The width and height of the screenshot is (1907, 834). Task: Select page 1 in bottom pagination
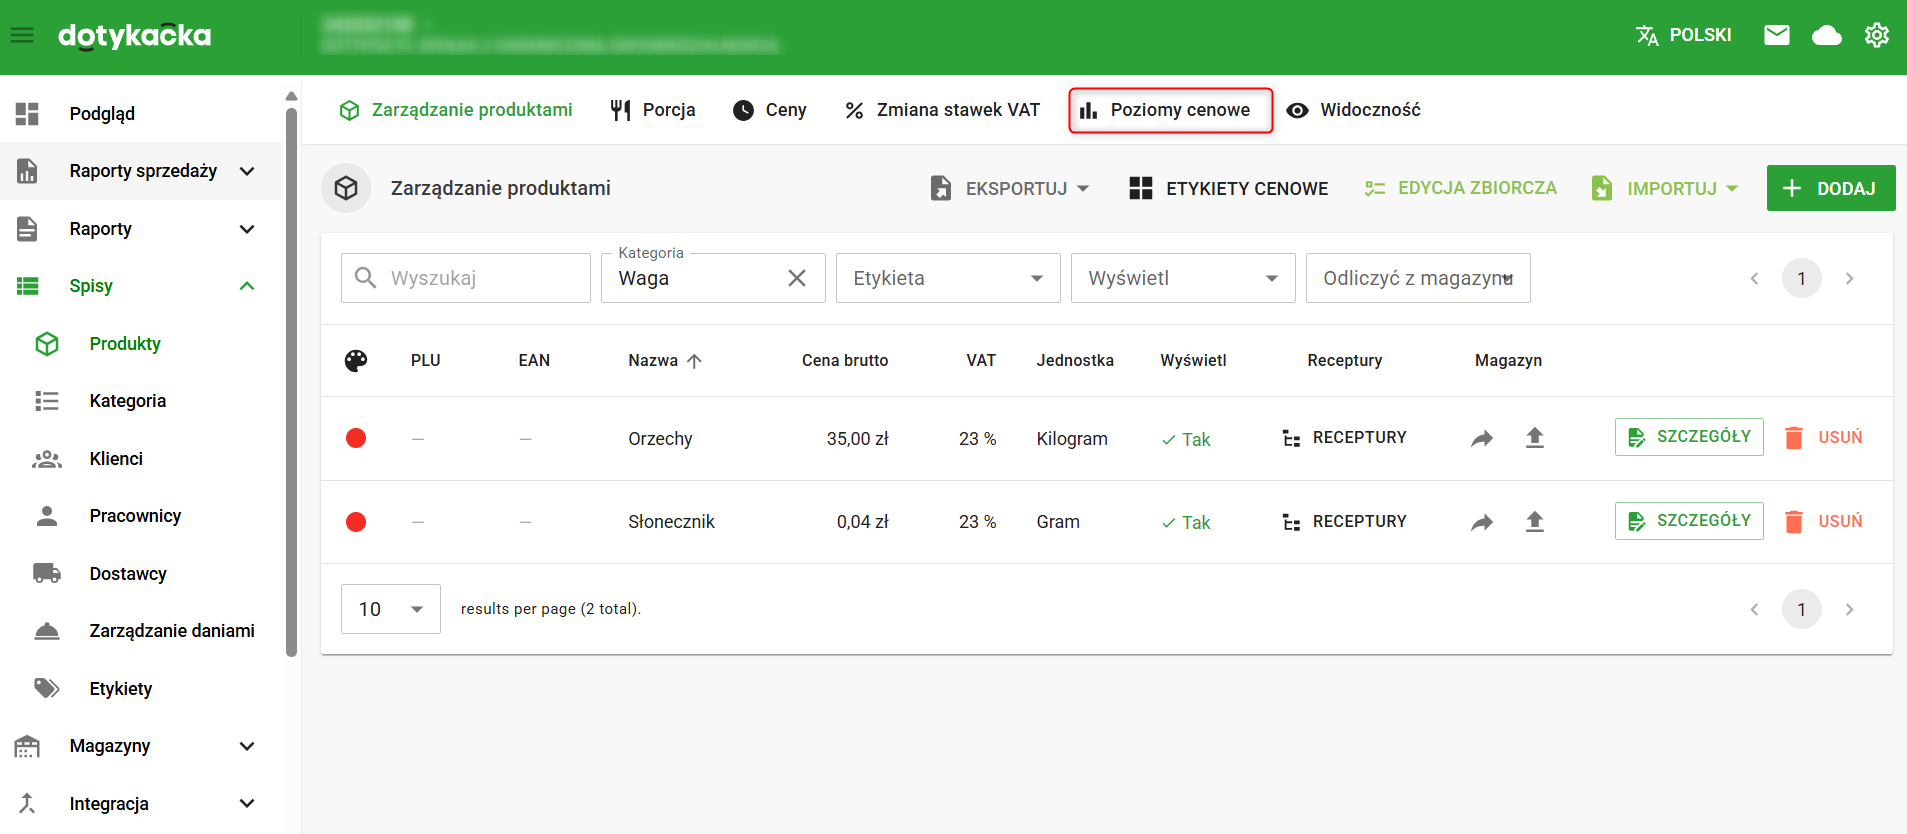coord(1802,609)
